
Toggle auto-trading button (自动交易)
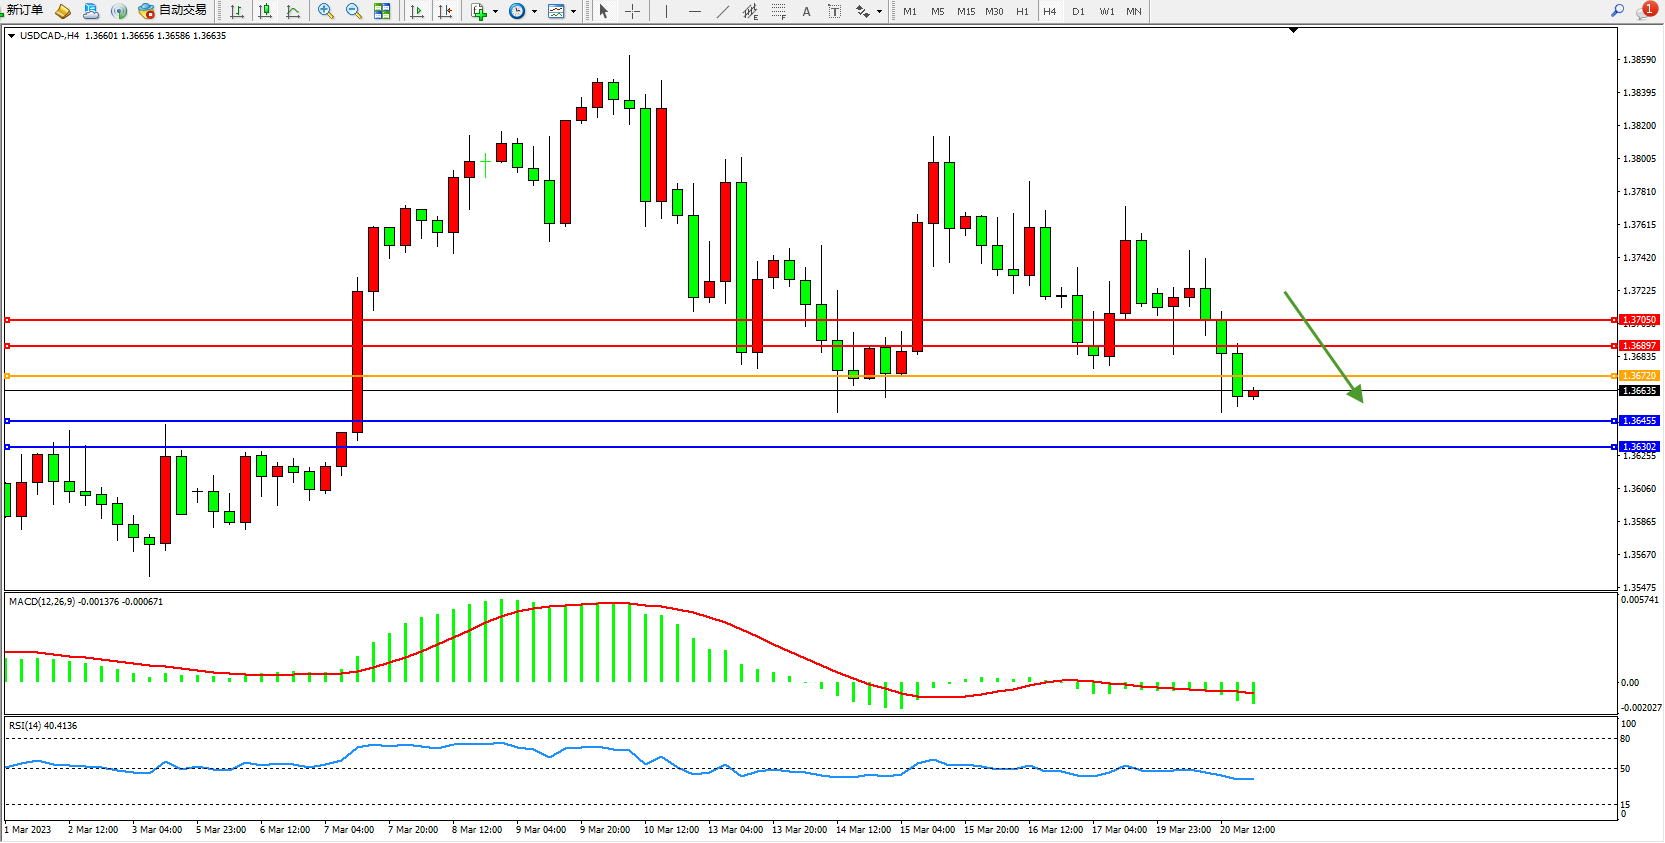(x=173, y=10)
